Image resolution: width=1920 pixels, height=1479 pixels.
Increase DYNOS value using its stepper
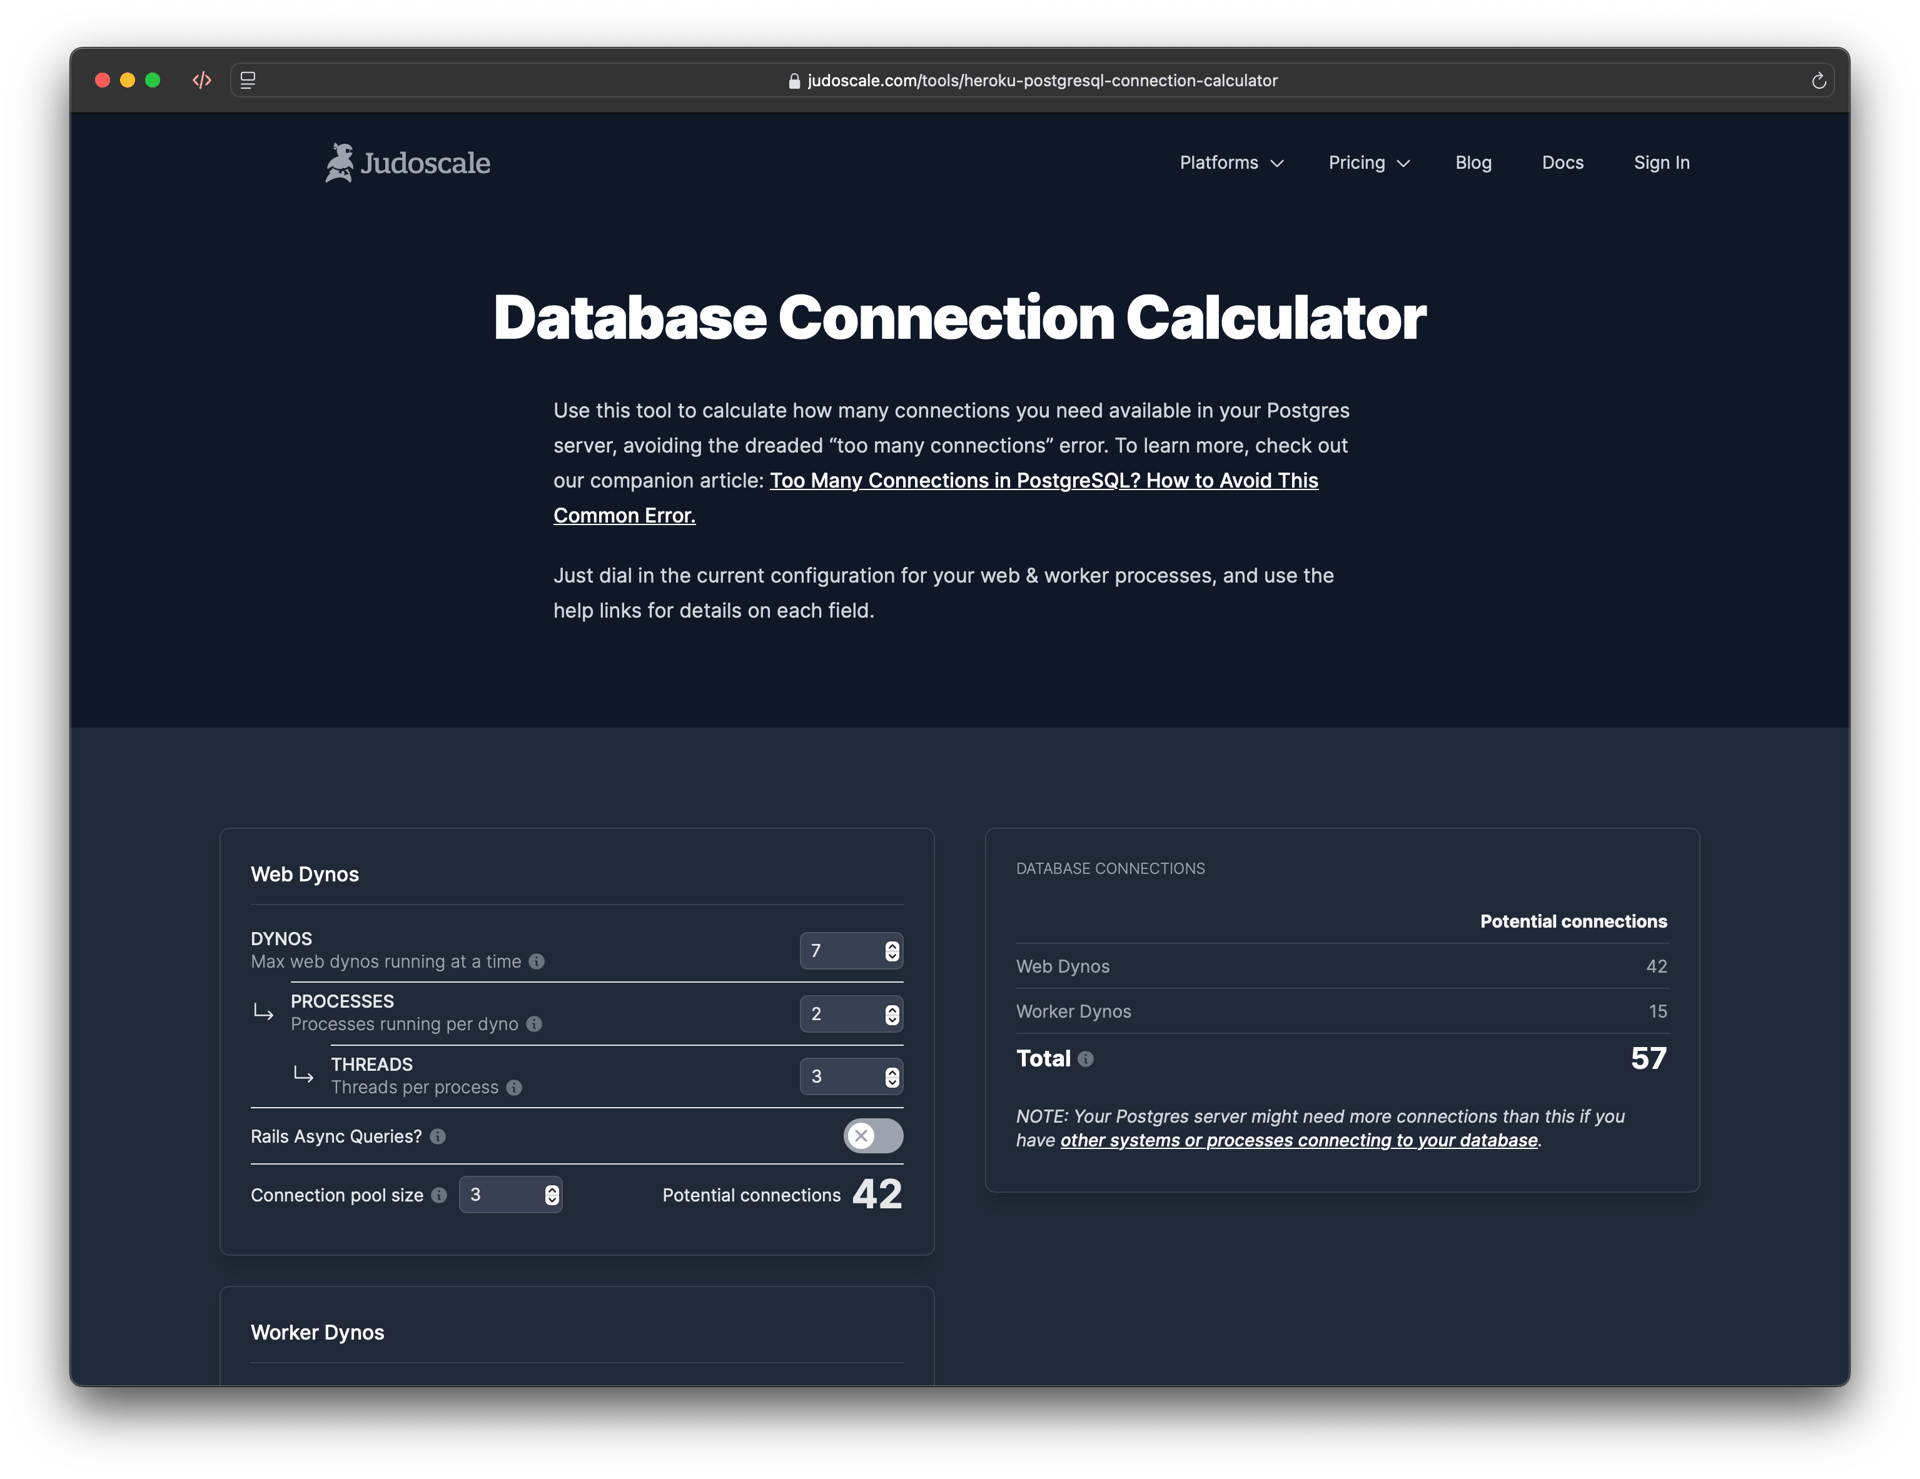click(x=890, y=946)
